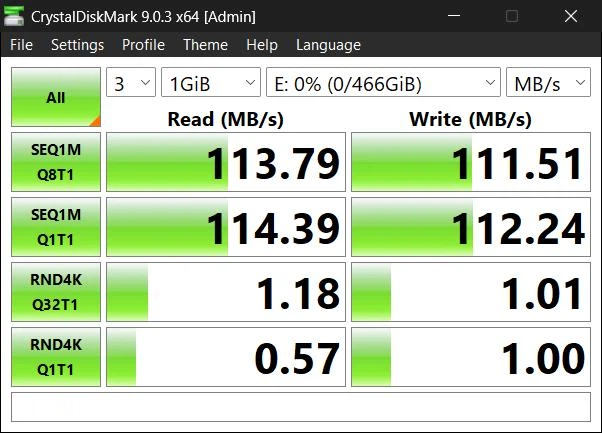602x433 pixels.
Task: Click the Write (MB/s) column header
Action: coord(471,119)
